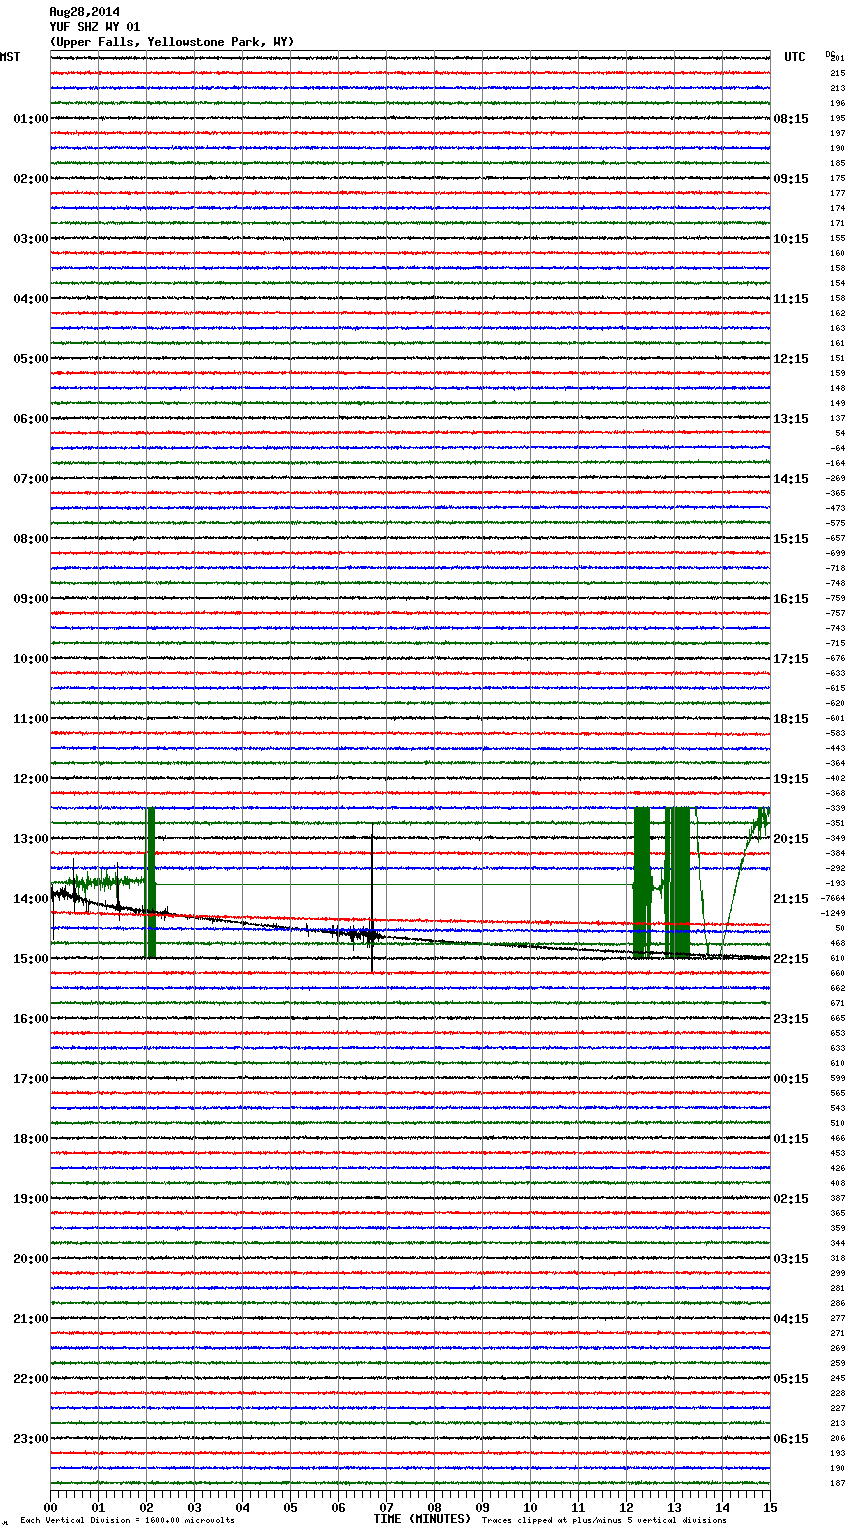This screenshot has height=1534, width=850.
Task: Select the 19:15 UTC time label
Action: coord(791,779)
